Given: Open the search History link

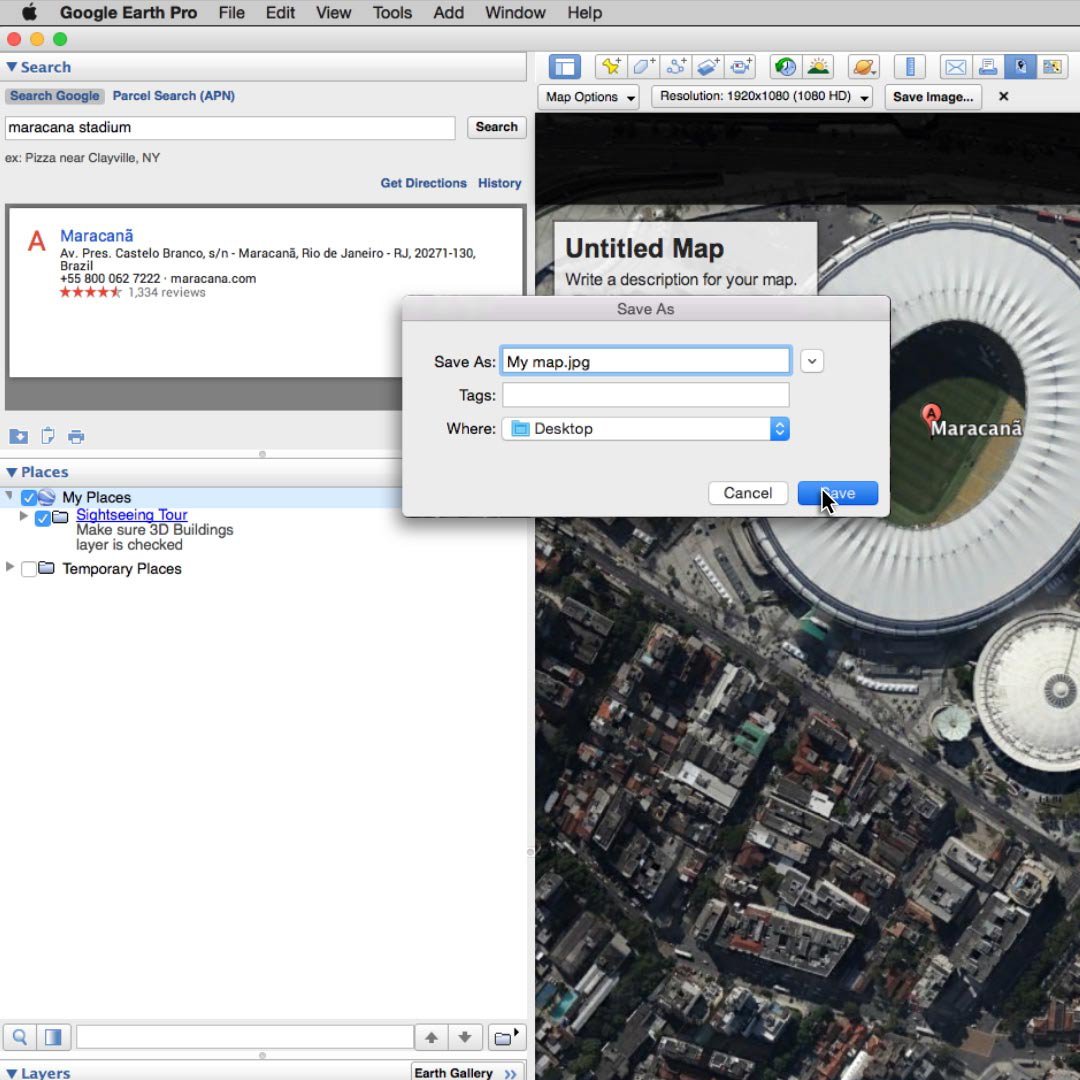Looking at the screenshot, I should click(499, 183).
